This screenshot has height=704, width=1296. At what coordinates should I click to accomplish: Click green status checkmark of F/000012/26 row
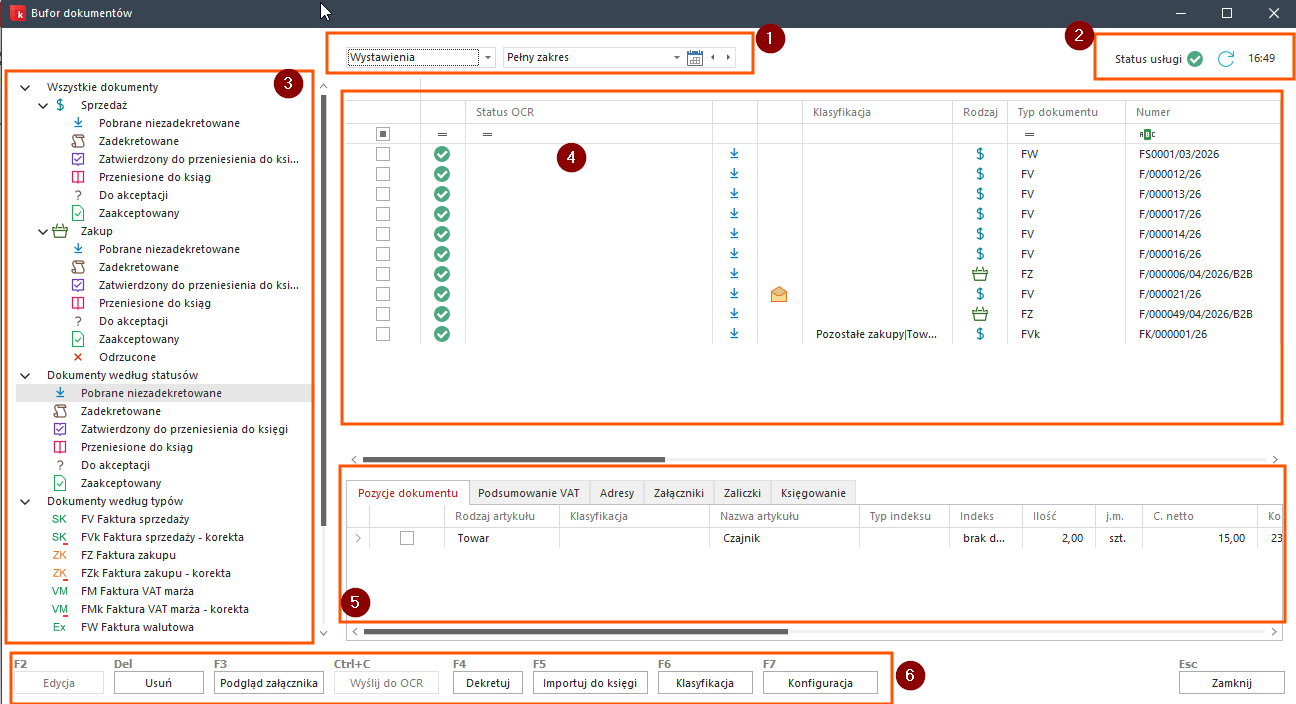[442, 174]
